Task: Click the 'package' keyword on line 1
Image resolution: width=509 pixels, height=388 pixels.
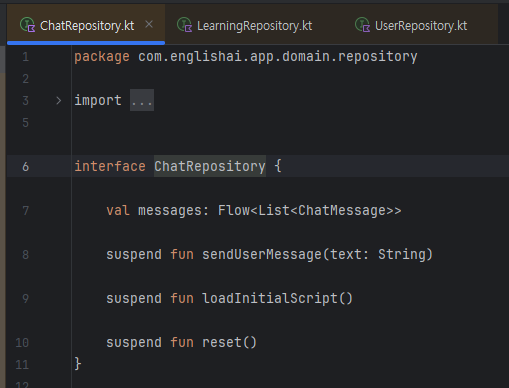Action: [x=102, y=57]
